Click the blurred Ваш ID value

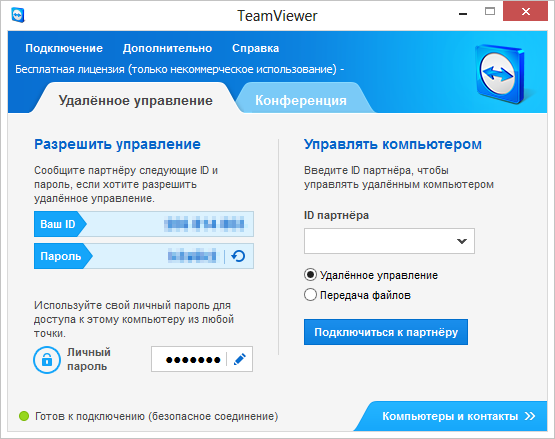[204, 224]
